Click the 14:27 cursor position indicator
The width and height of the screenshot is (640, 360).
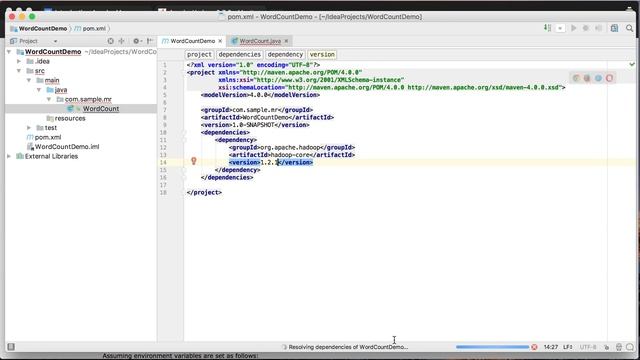coord(551,347)
